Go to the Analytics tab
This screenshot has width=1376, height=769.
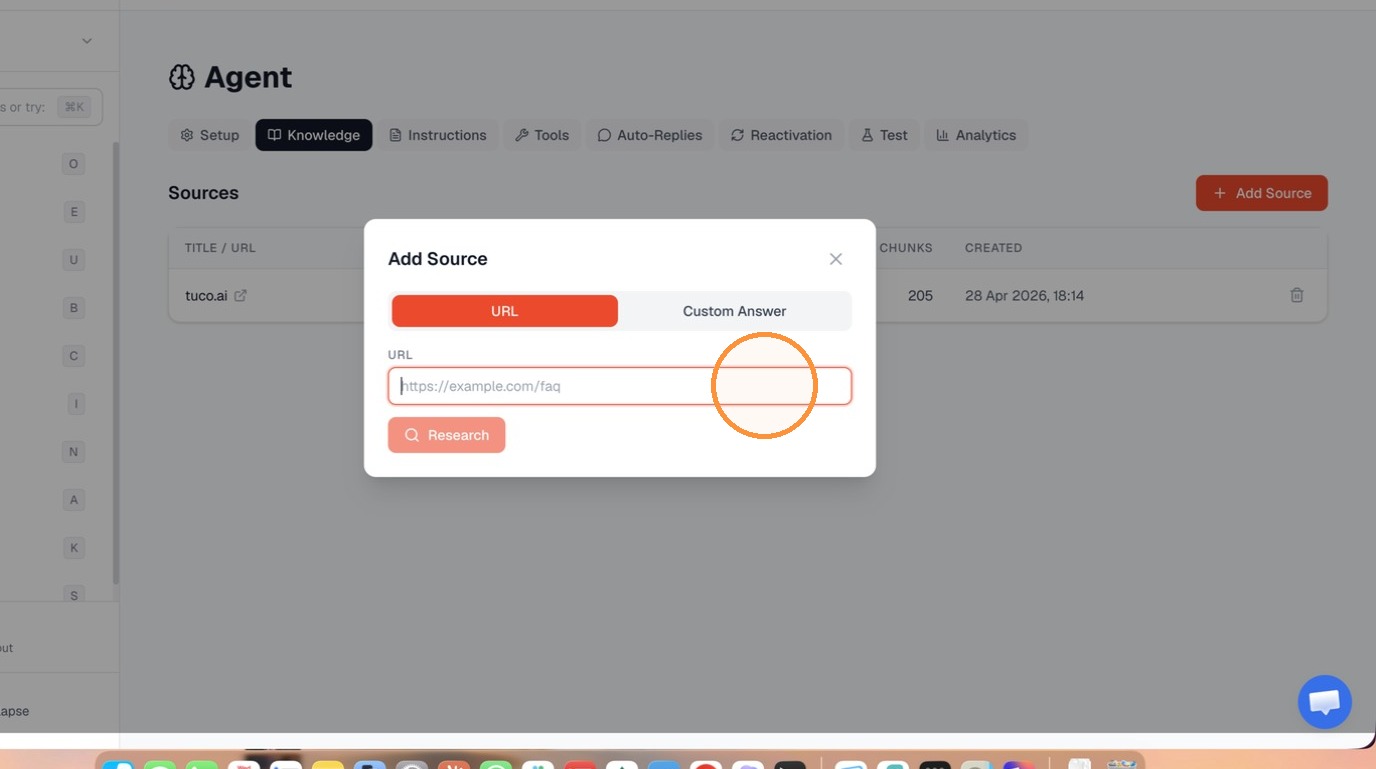coord(976,135)
